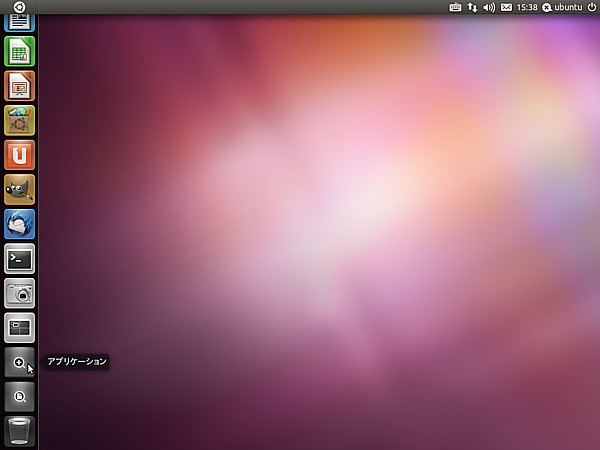Open the clock showing 15:38
The image size is (600, 450).
pos(527,7)
